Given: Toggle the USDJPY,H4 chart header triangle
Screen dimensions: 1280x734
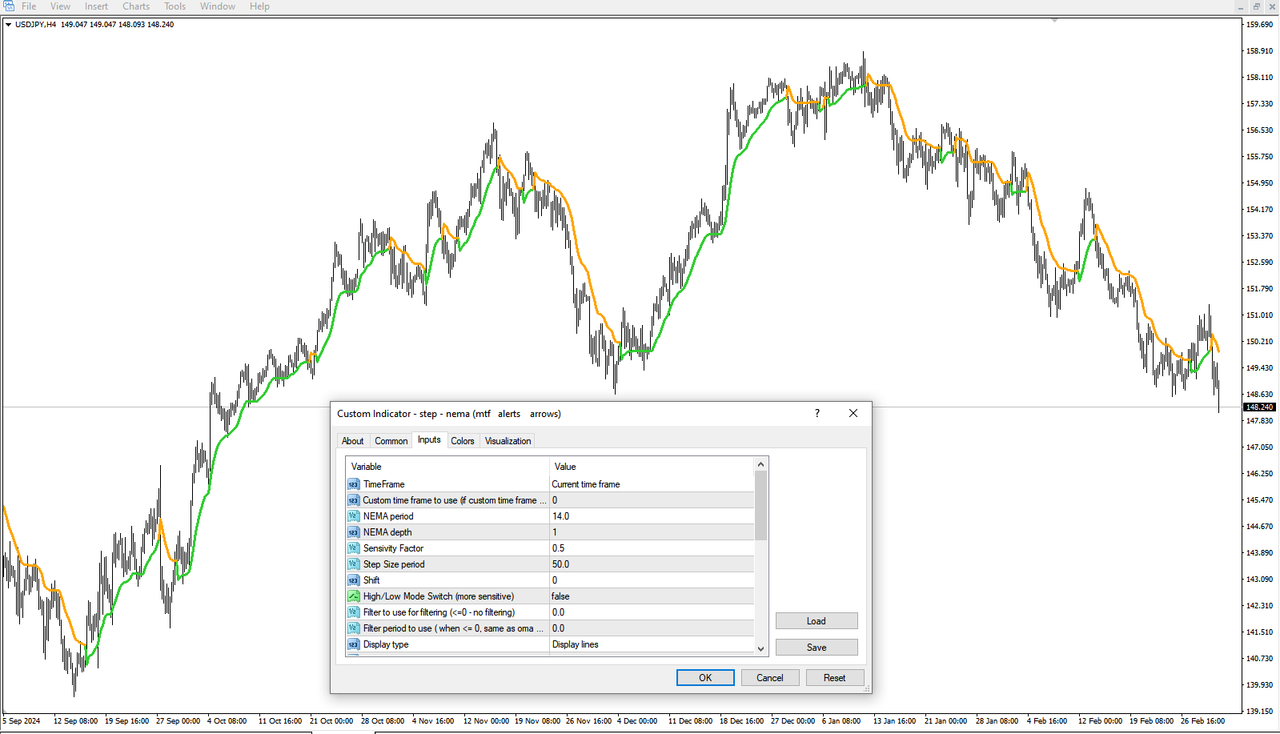Looking at the screenshot, I should tap(9, 24).
